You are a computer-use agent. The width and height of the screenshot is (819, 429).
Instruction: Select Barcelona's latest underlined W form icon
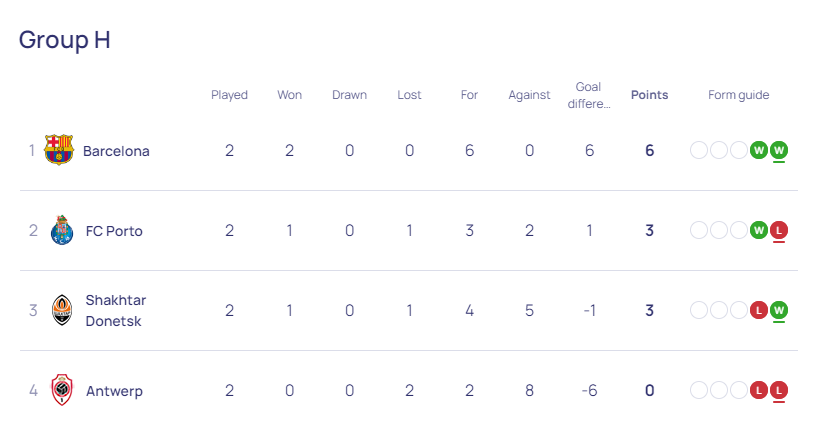[779, 150]
